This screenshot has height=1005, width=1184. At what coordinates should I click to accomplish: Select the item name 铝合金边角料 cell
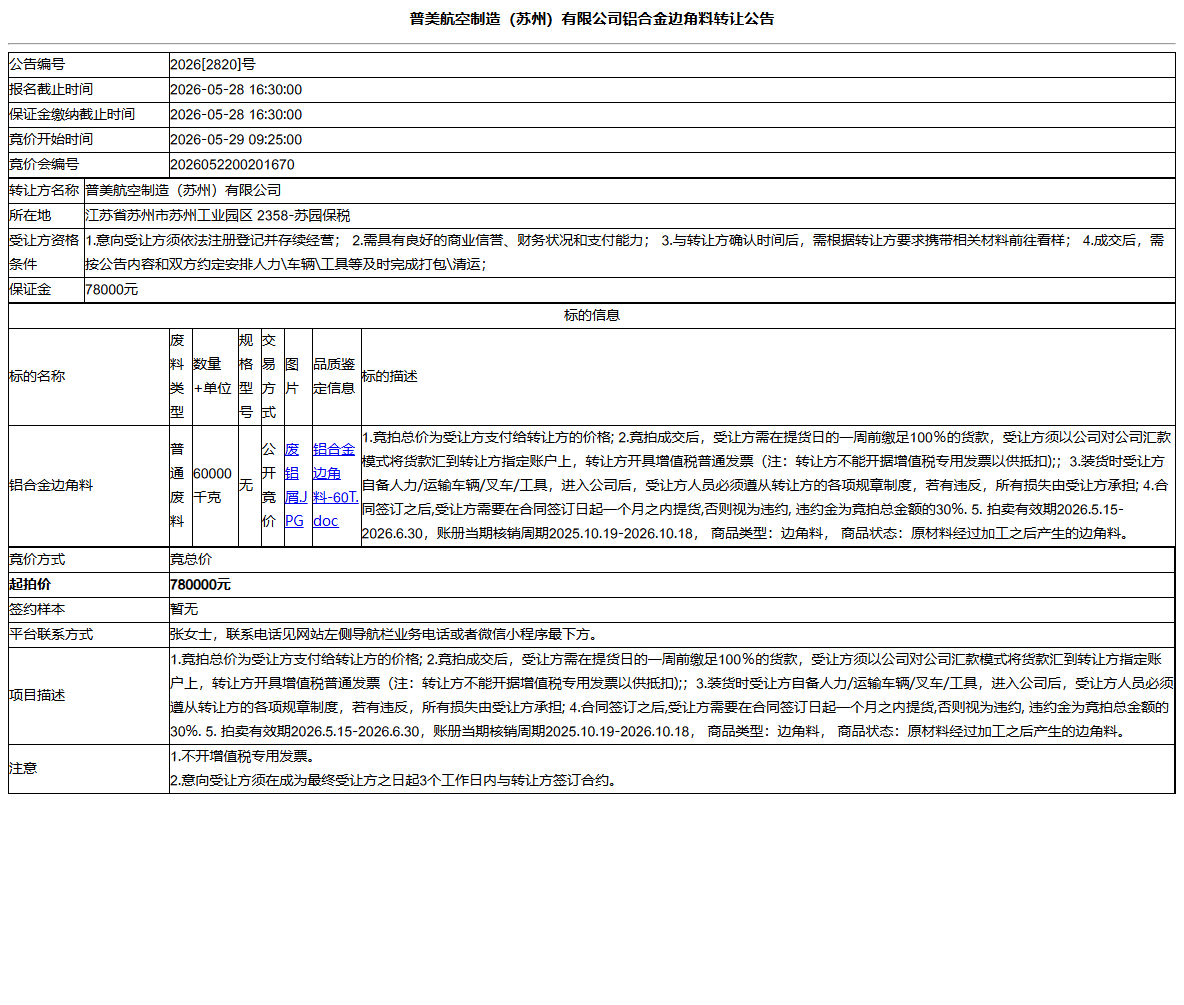88,486
